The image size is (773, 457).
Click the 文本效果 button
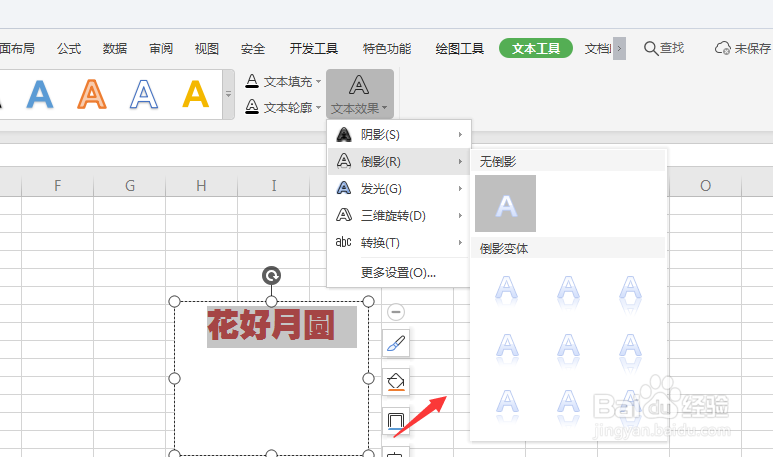click(359, 94)
